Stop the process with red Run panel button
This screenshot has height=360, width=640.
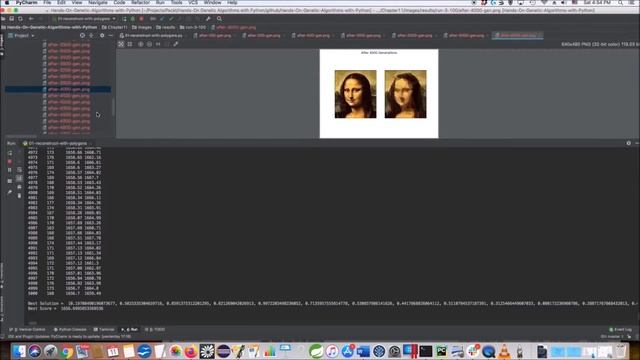click(x=10, y=162)
